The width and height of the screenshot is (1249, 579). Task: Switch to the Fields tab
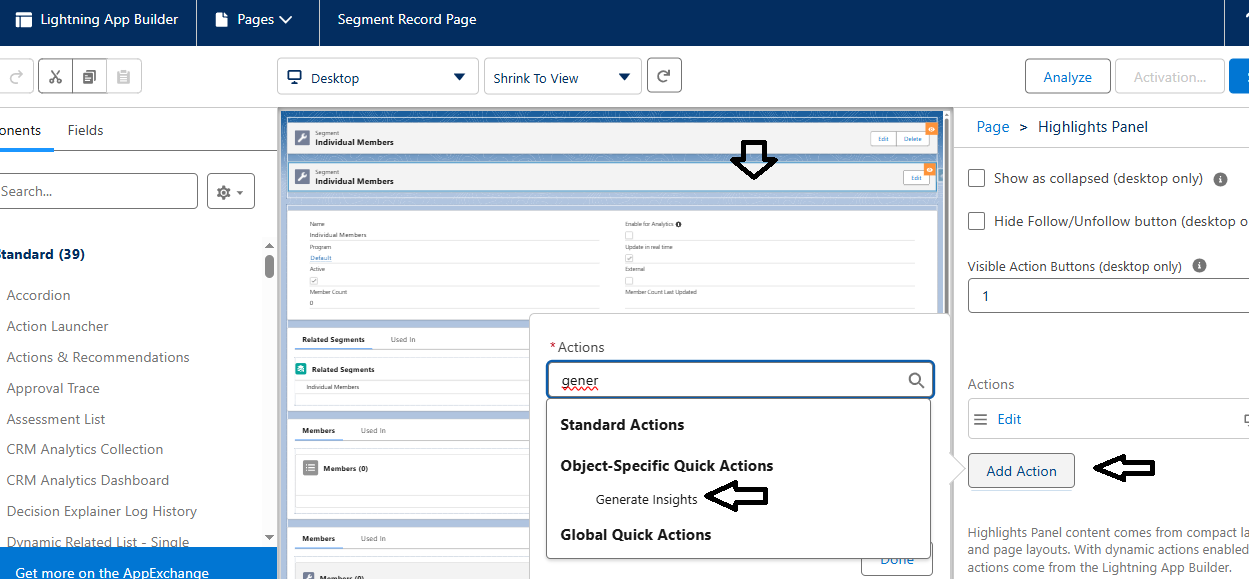[x=85, y=130]
